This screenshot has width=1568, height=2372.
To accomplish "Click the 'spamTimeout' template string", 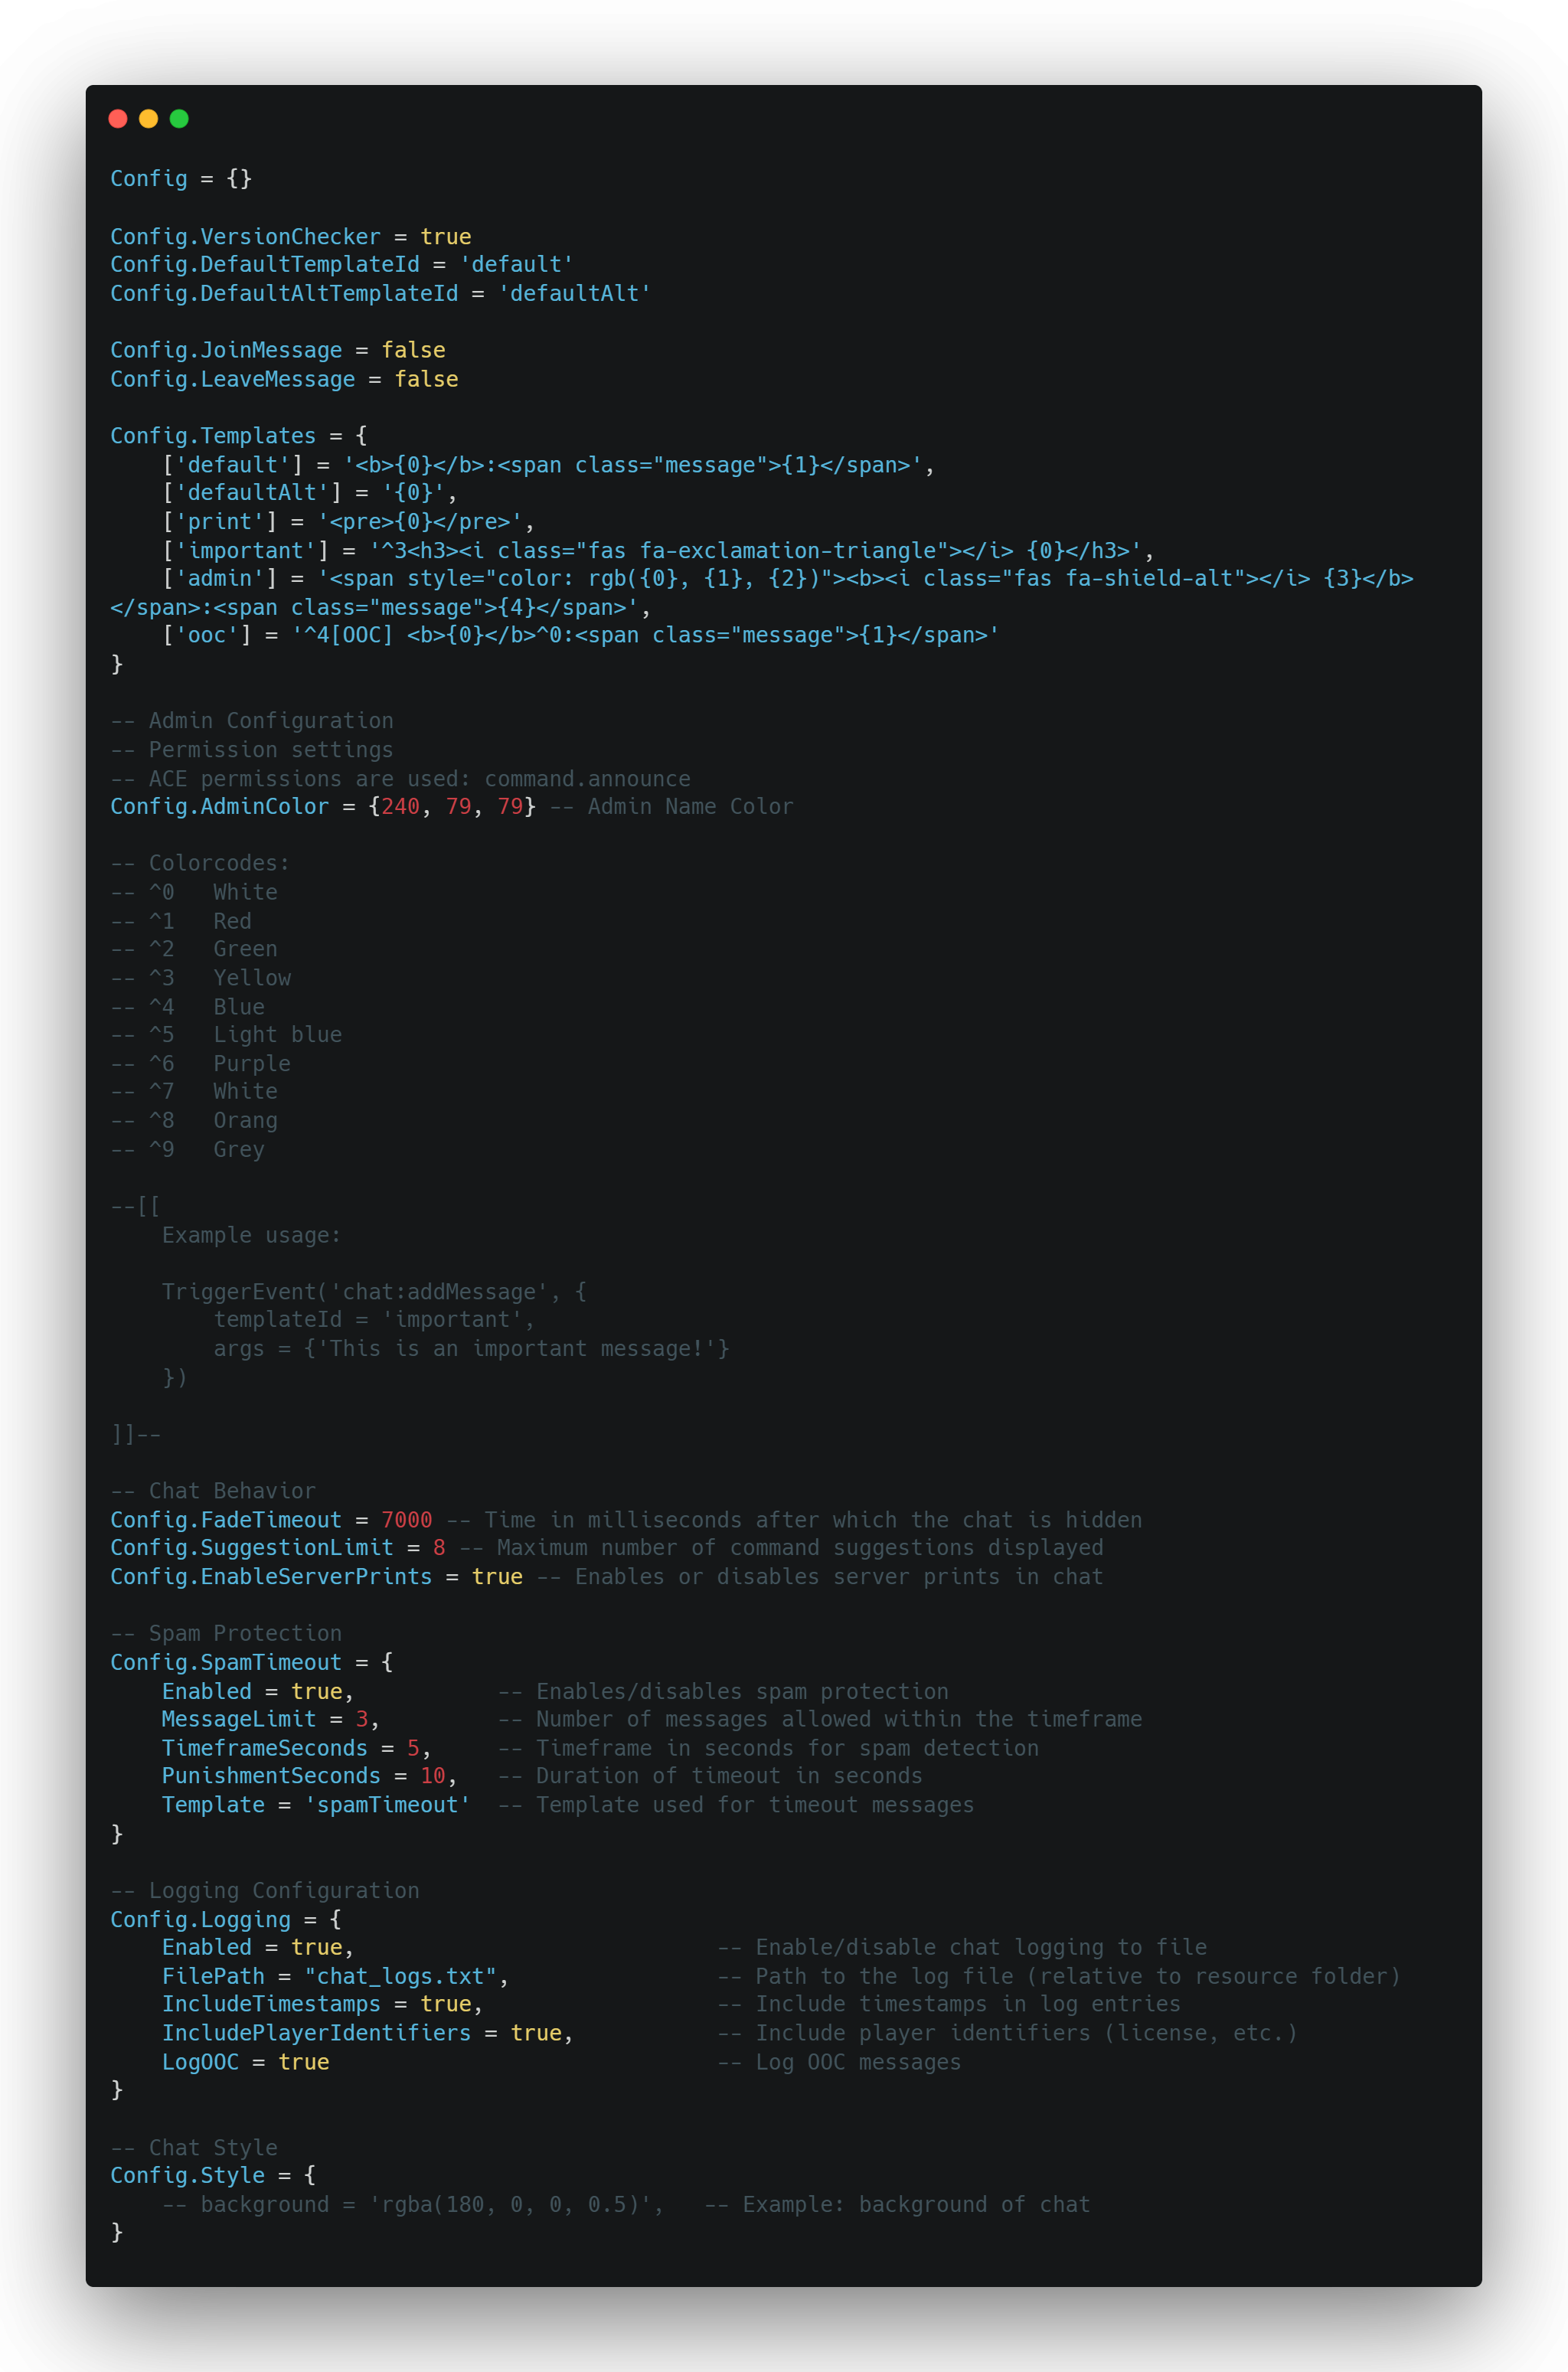I will pos(387,1805).
